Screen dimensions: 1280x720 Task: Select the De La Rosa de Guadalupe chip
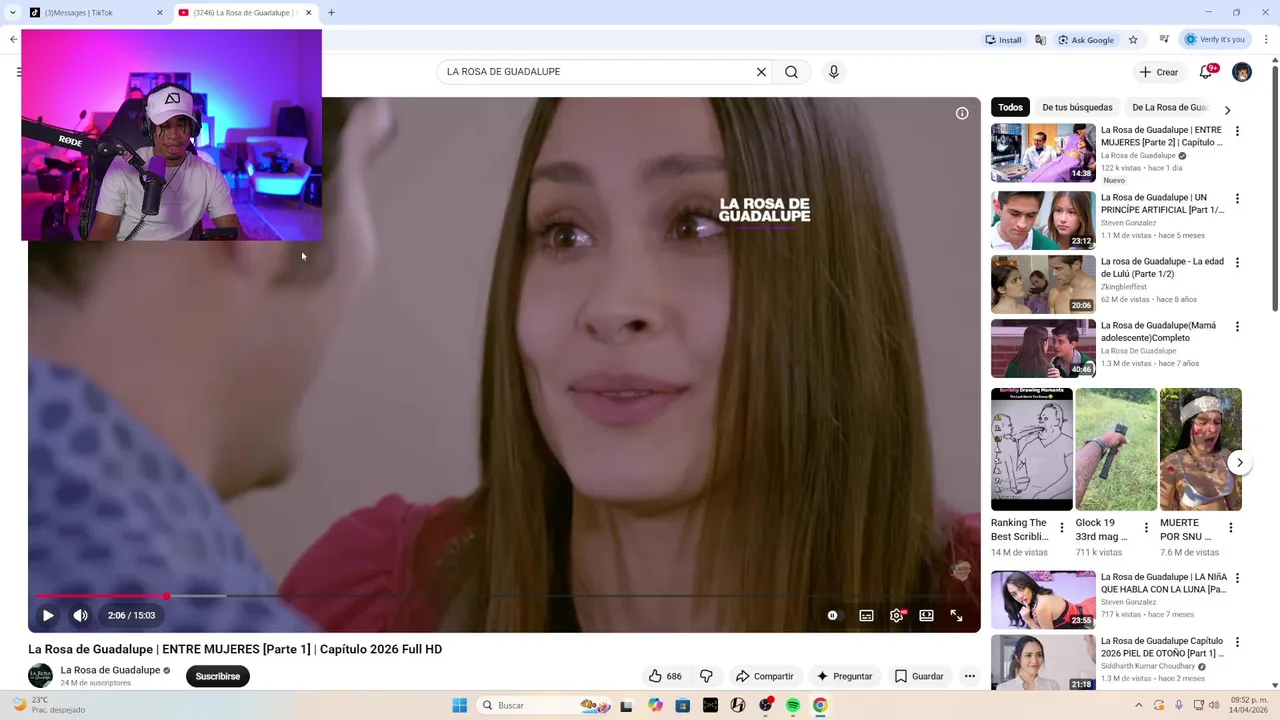[x=1170, y=107]
